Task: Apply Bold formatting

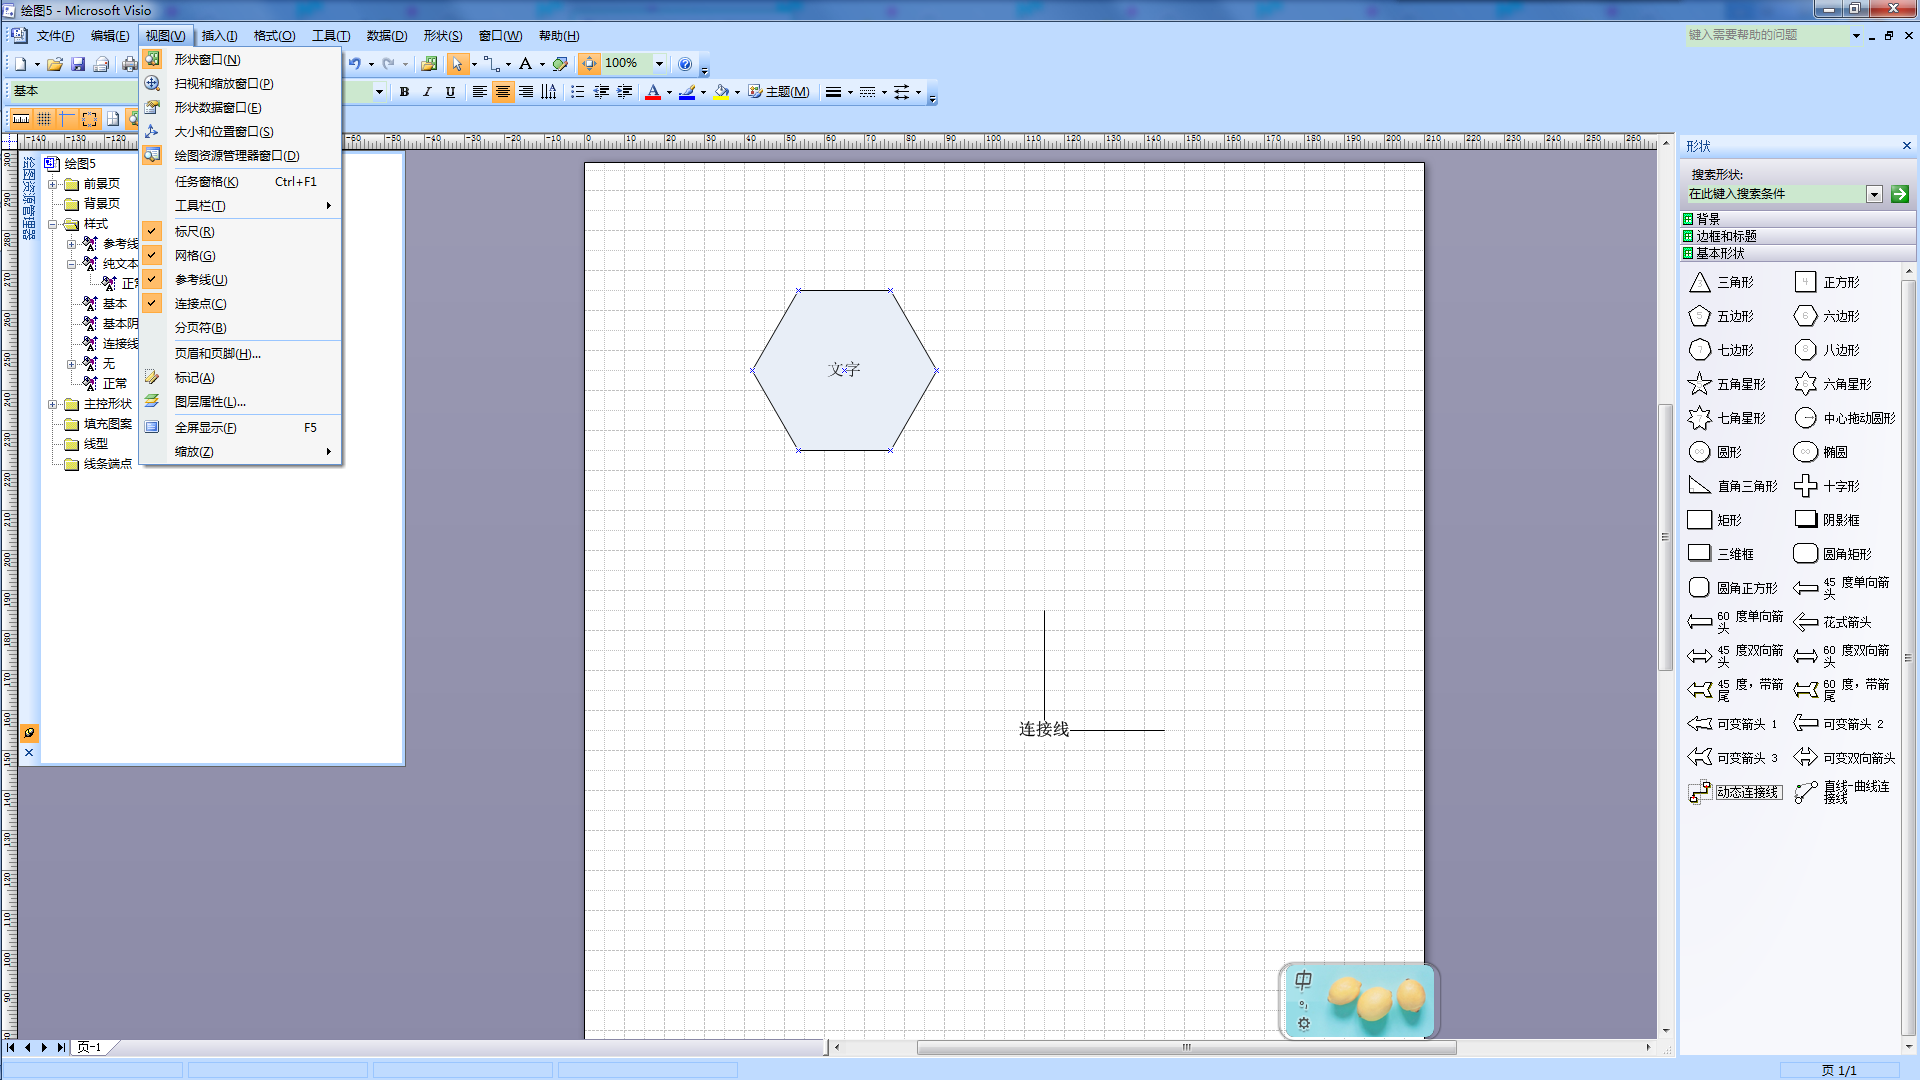Action: (x=404, y=92)
